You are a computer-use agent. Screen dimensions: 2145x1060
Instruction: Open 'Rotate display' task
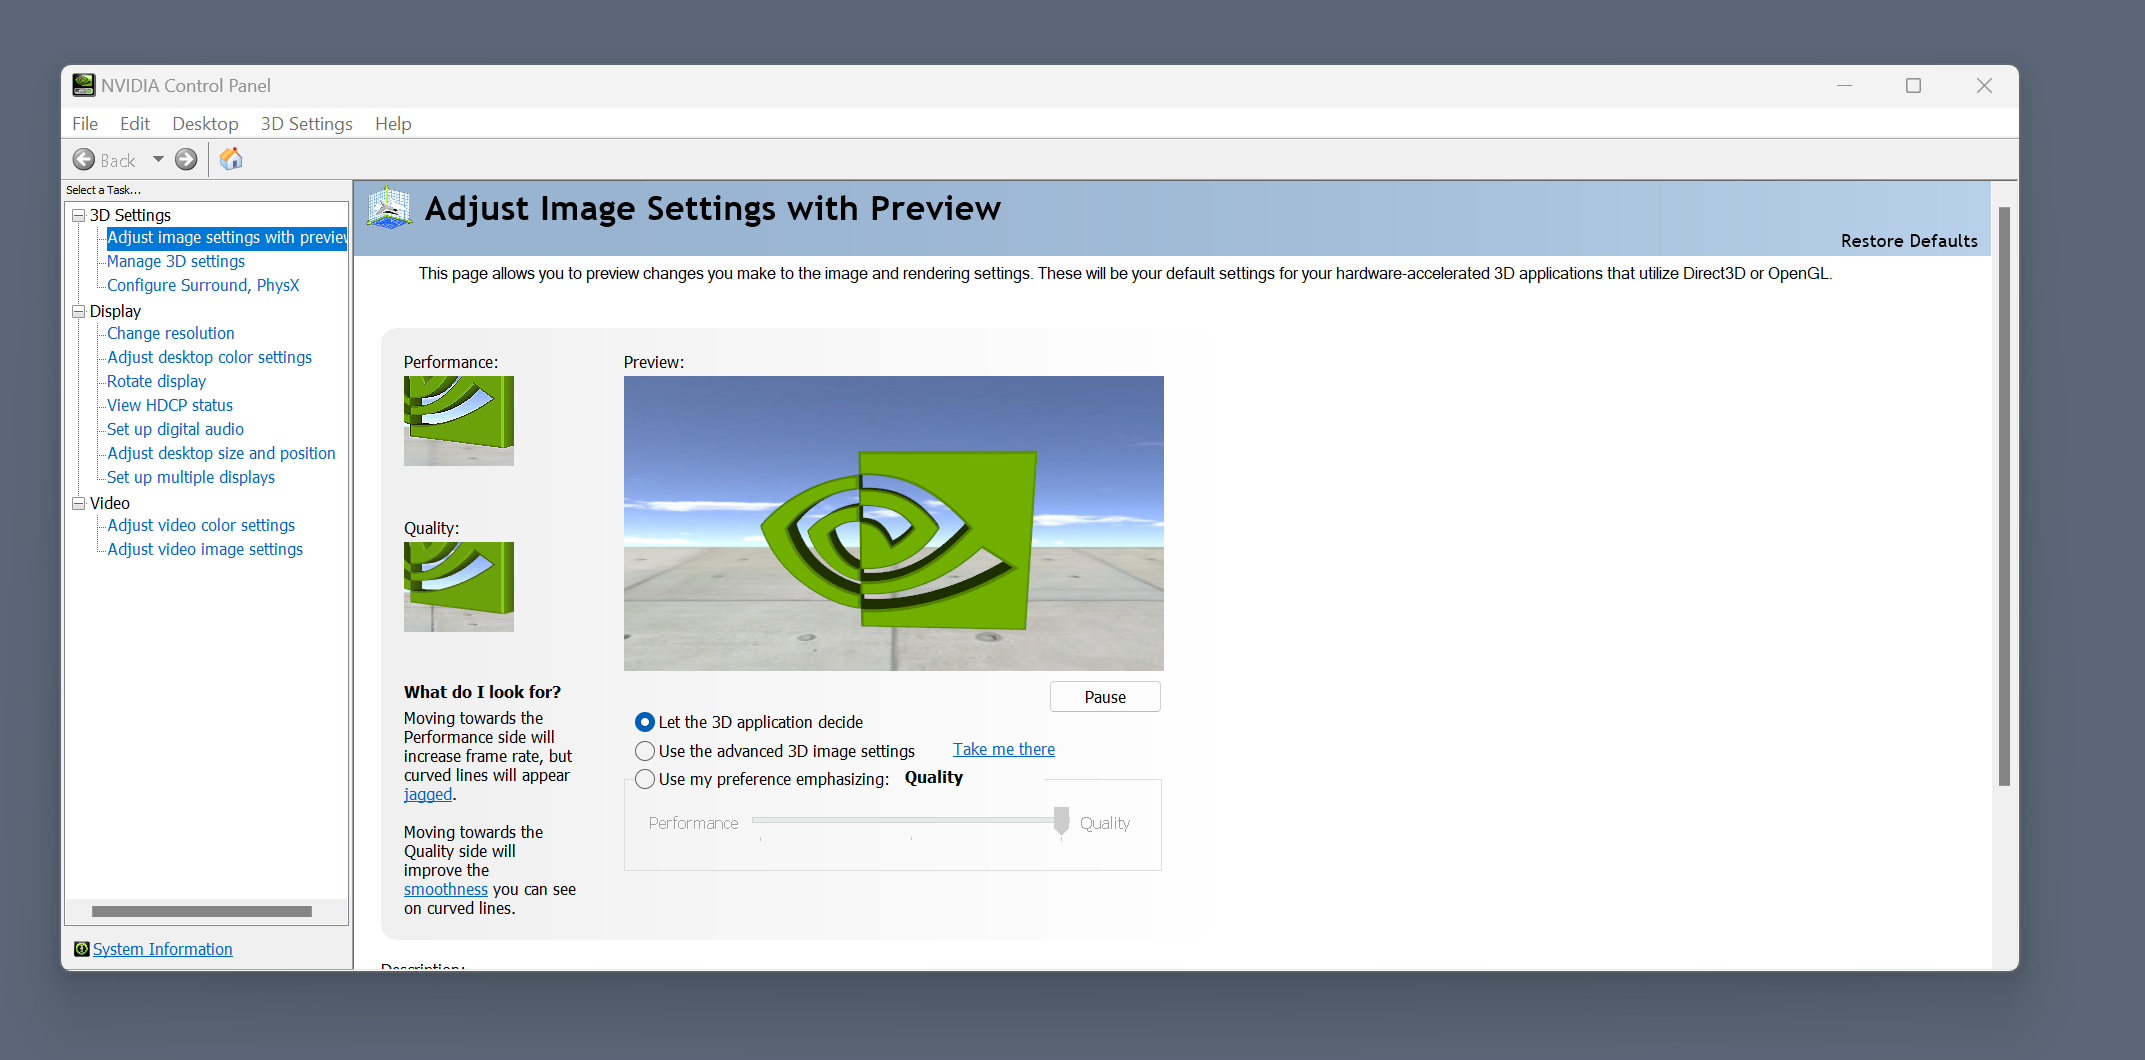pos(157,381)
